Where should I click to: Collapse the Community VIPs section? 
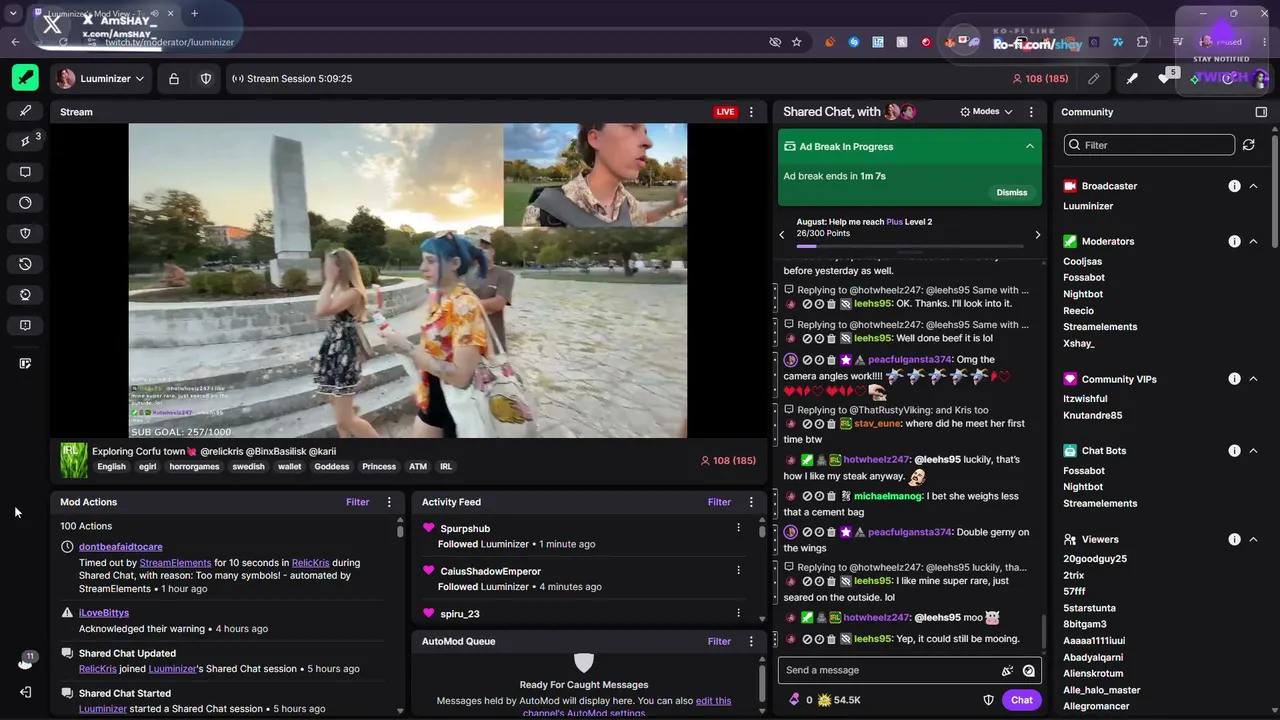(x=1254, y=379)
